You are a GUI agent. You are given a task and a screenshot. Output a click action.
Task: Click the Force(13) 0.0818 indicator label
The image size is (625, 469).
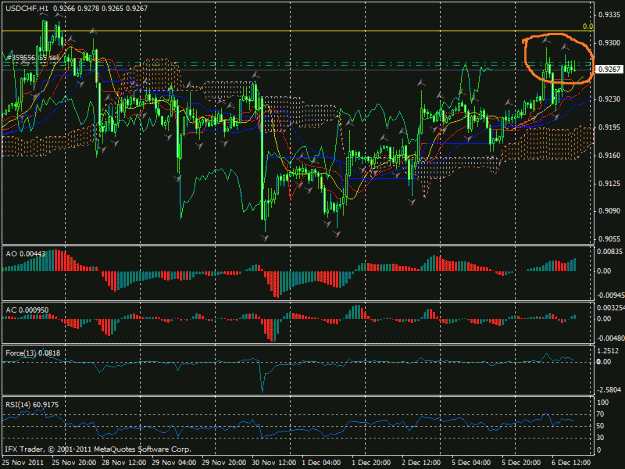pyautogui.click(x=33, y=353)
